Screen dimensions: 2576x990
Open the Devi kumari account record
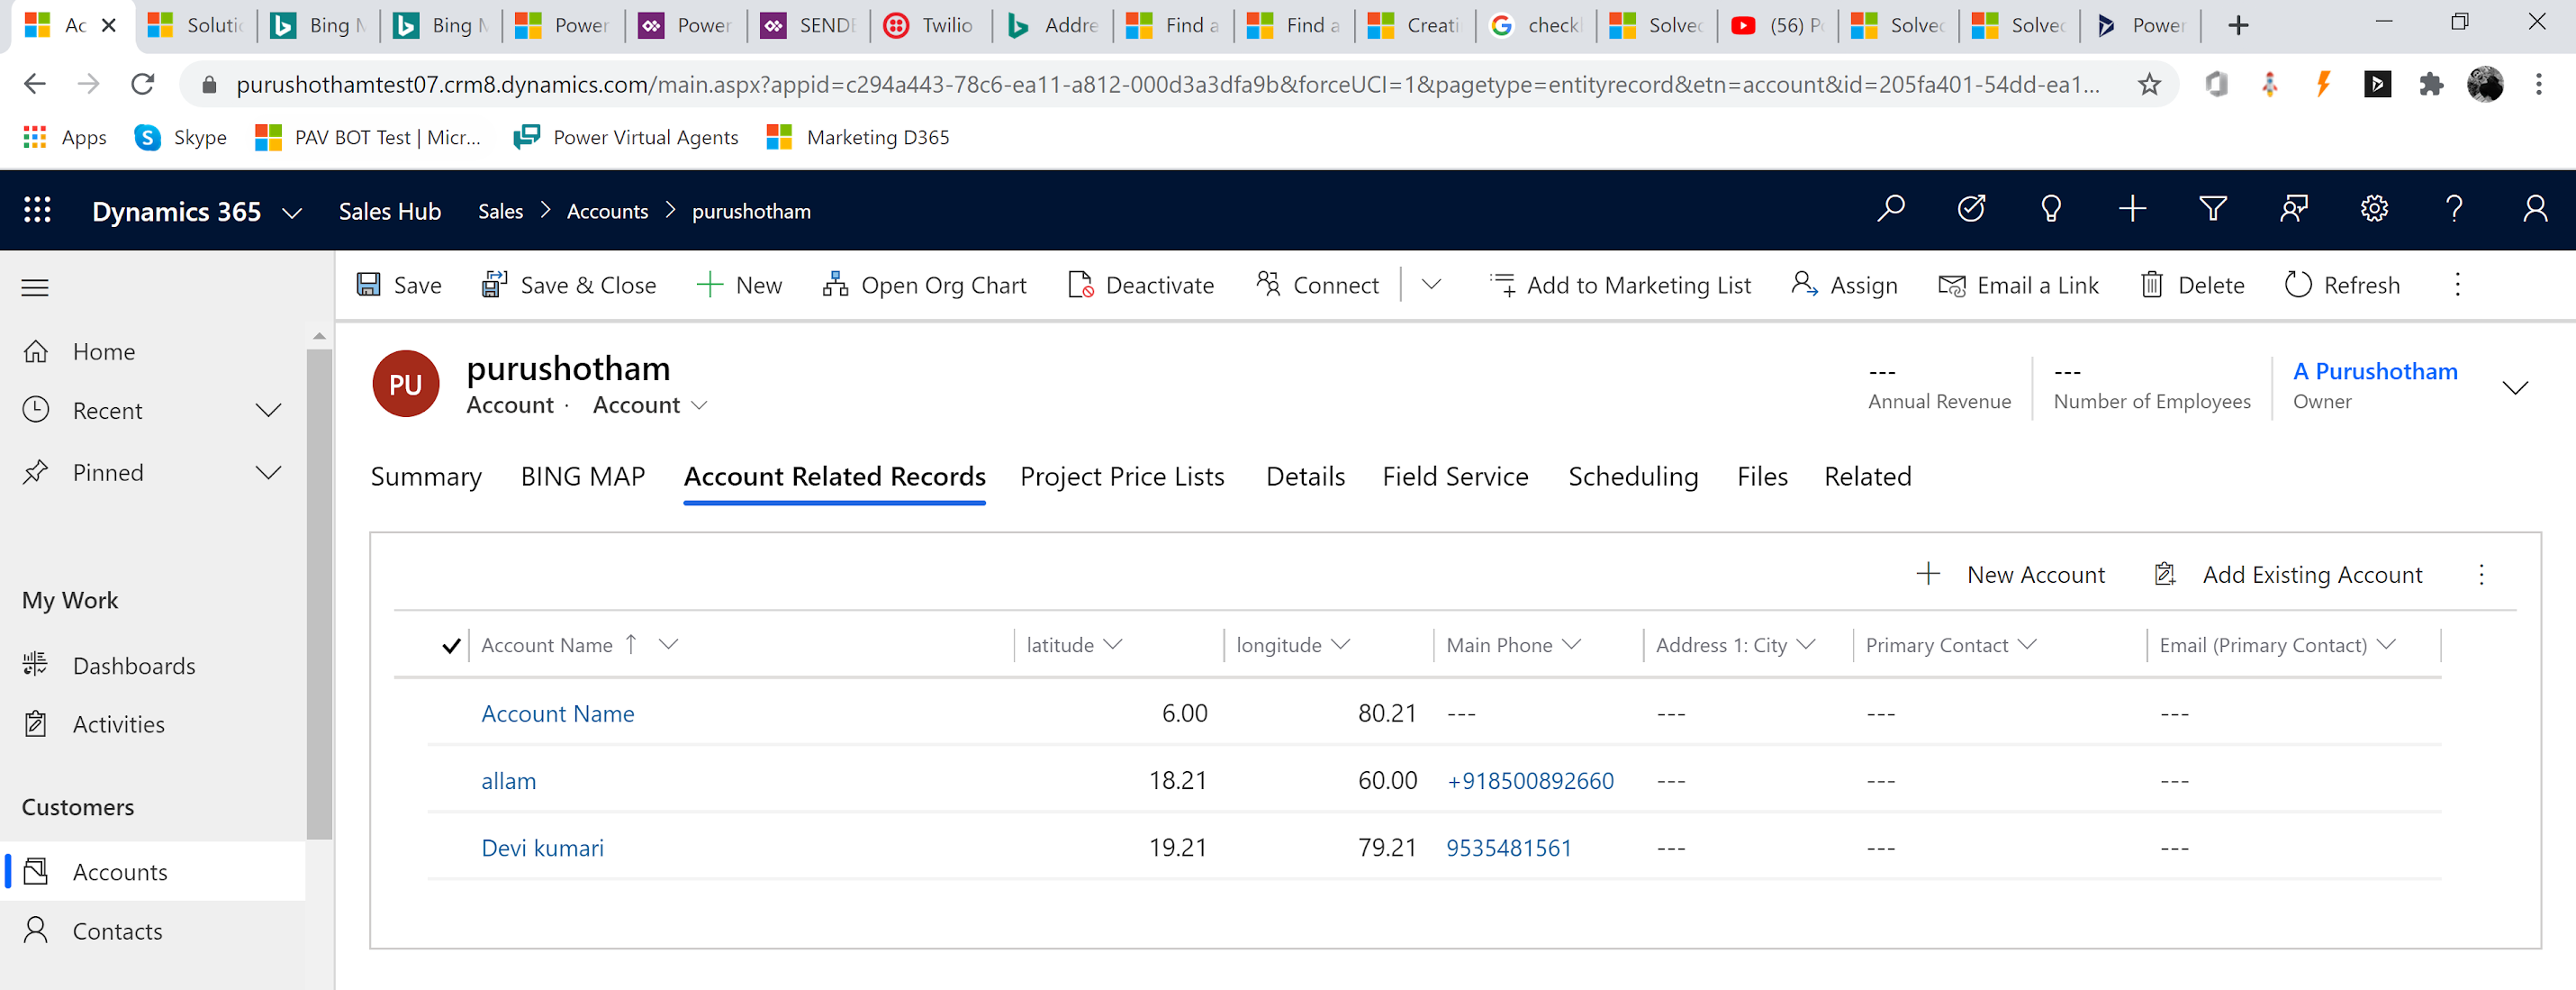542,847
